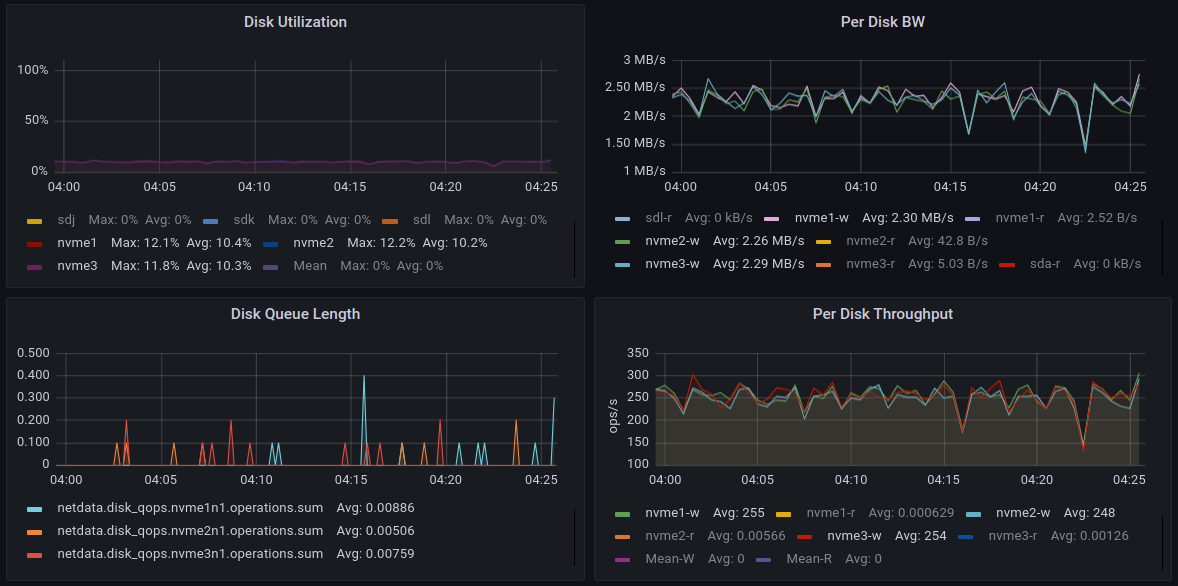Toggle the netdata.disk_qops.nvme2n1.operations.sum series

click(x=190, y=531)
